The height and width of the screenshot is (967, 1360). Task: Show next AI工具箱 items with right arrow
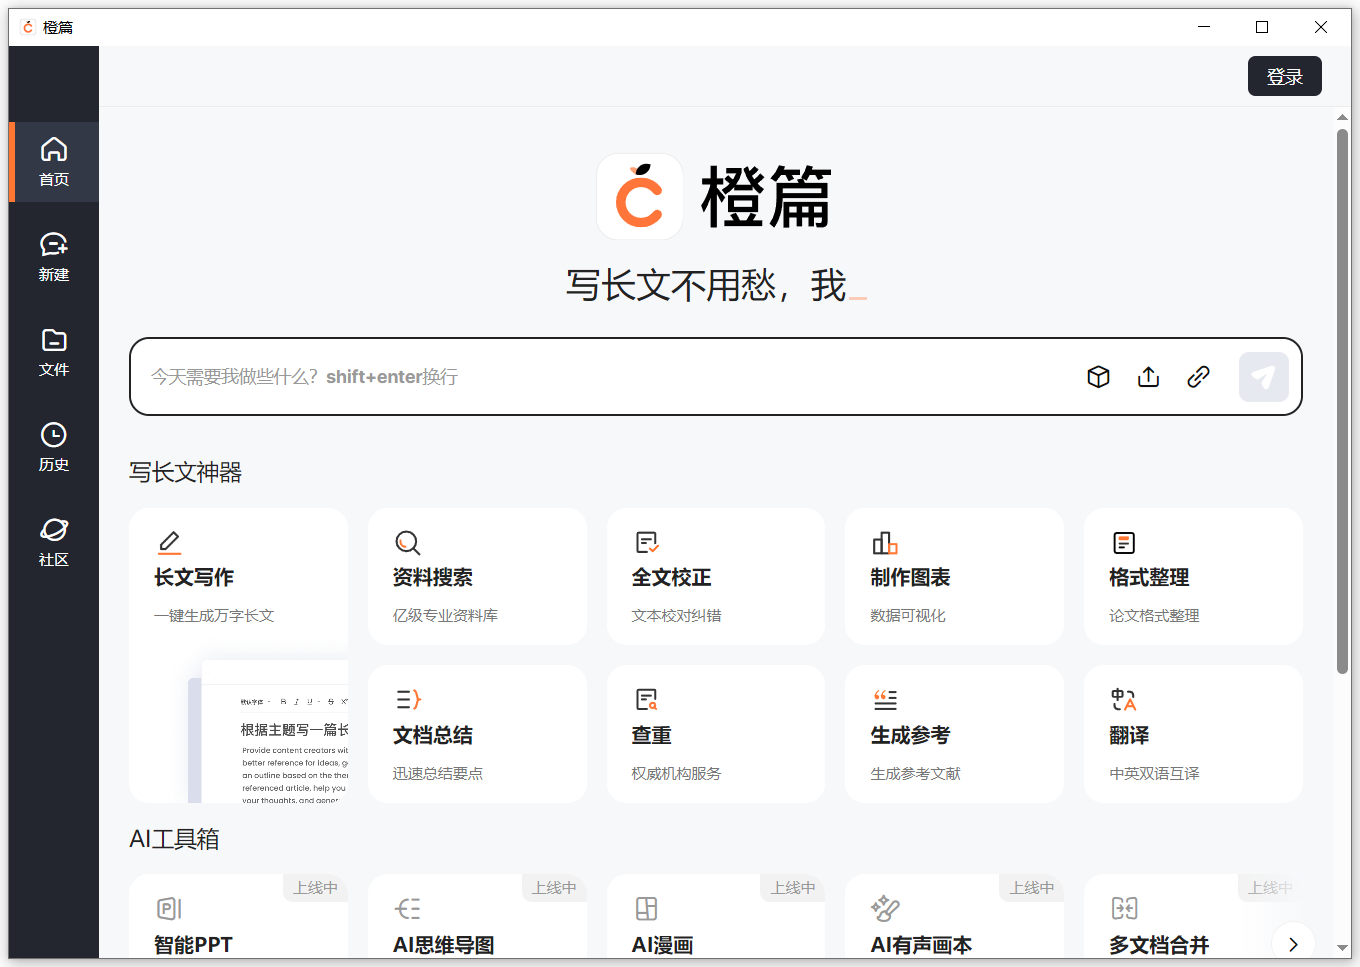click(1293, 943)
